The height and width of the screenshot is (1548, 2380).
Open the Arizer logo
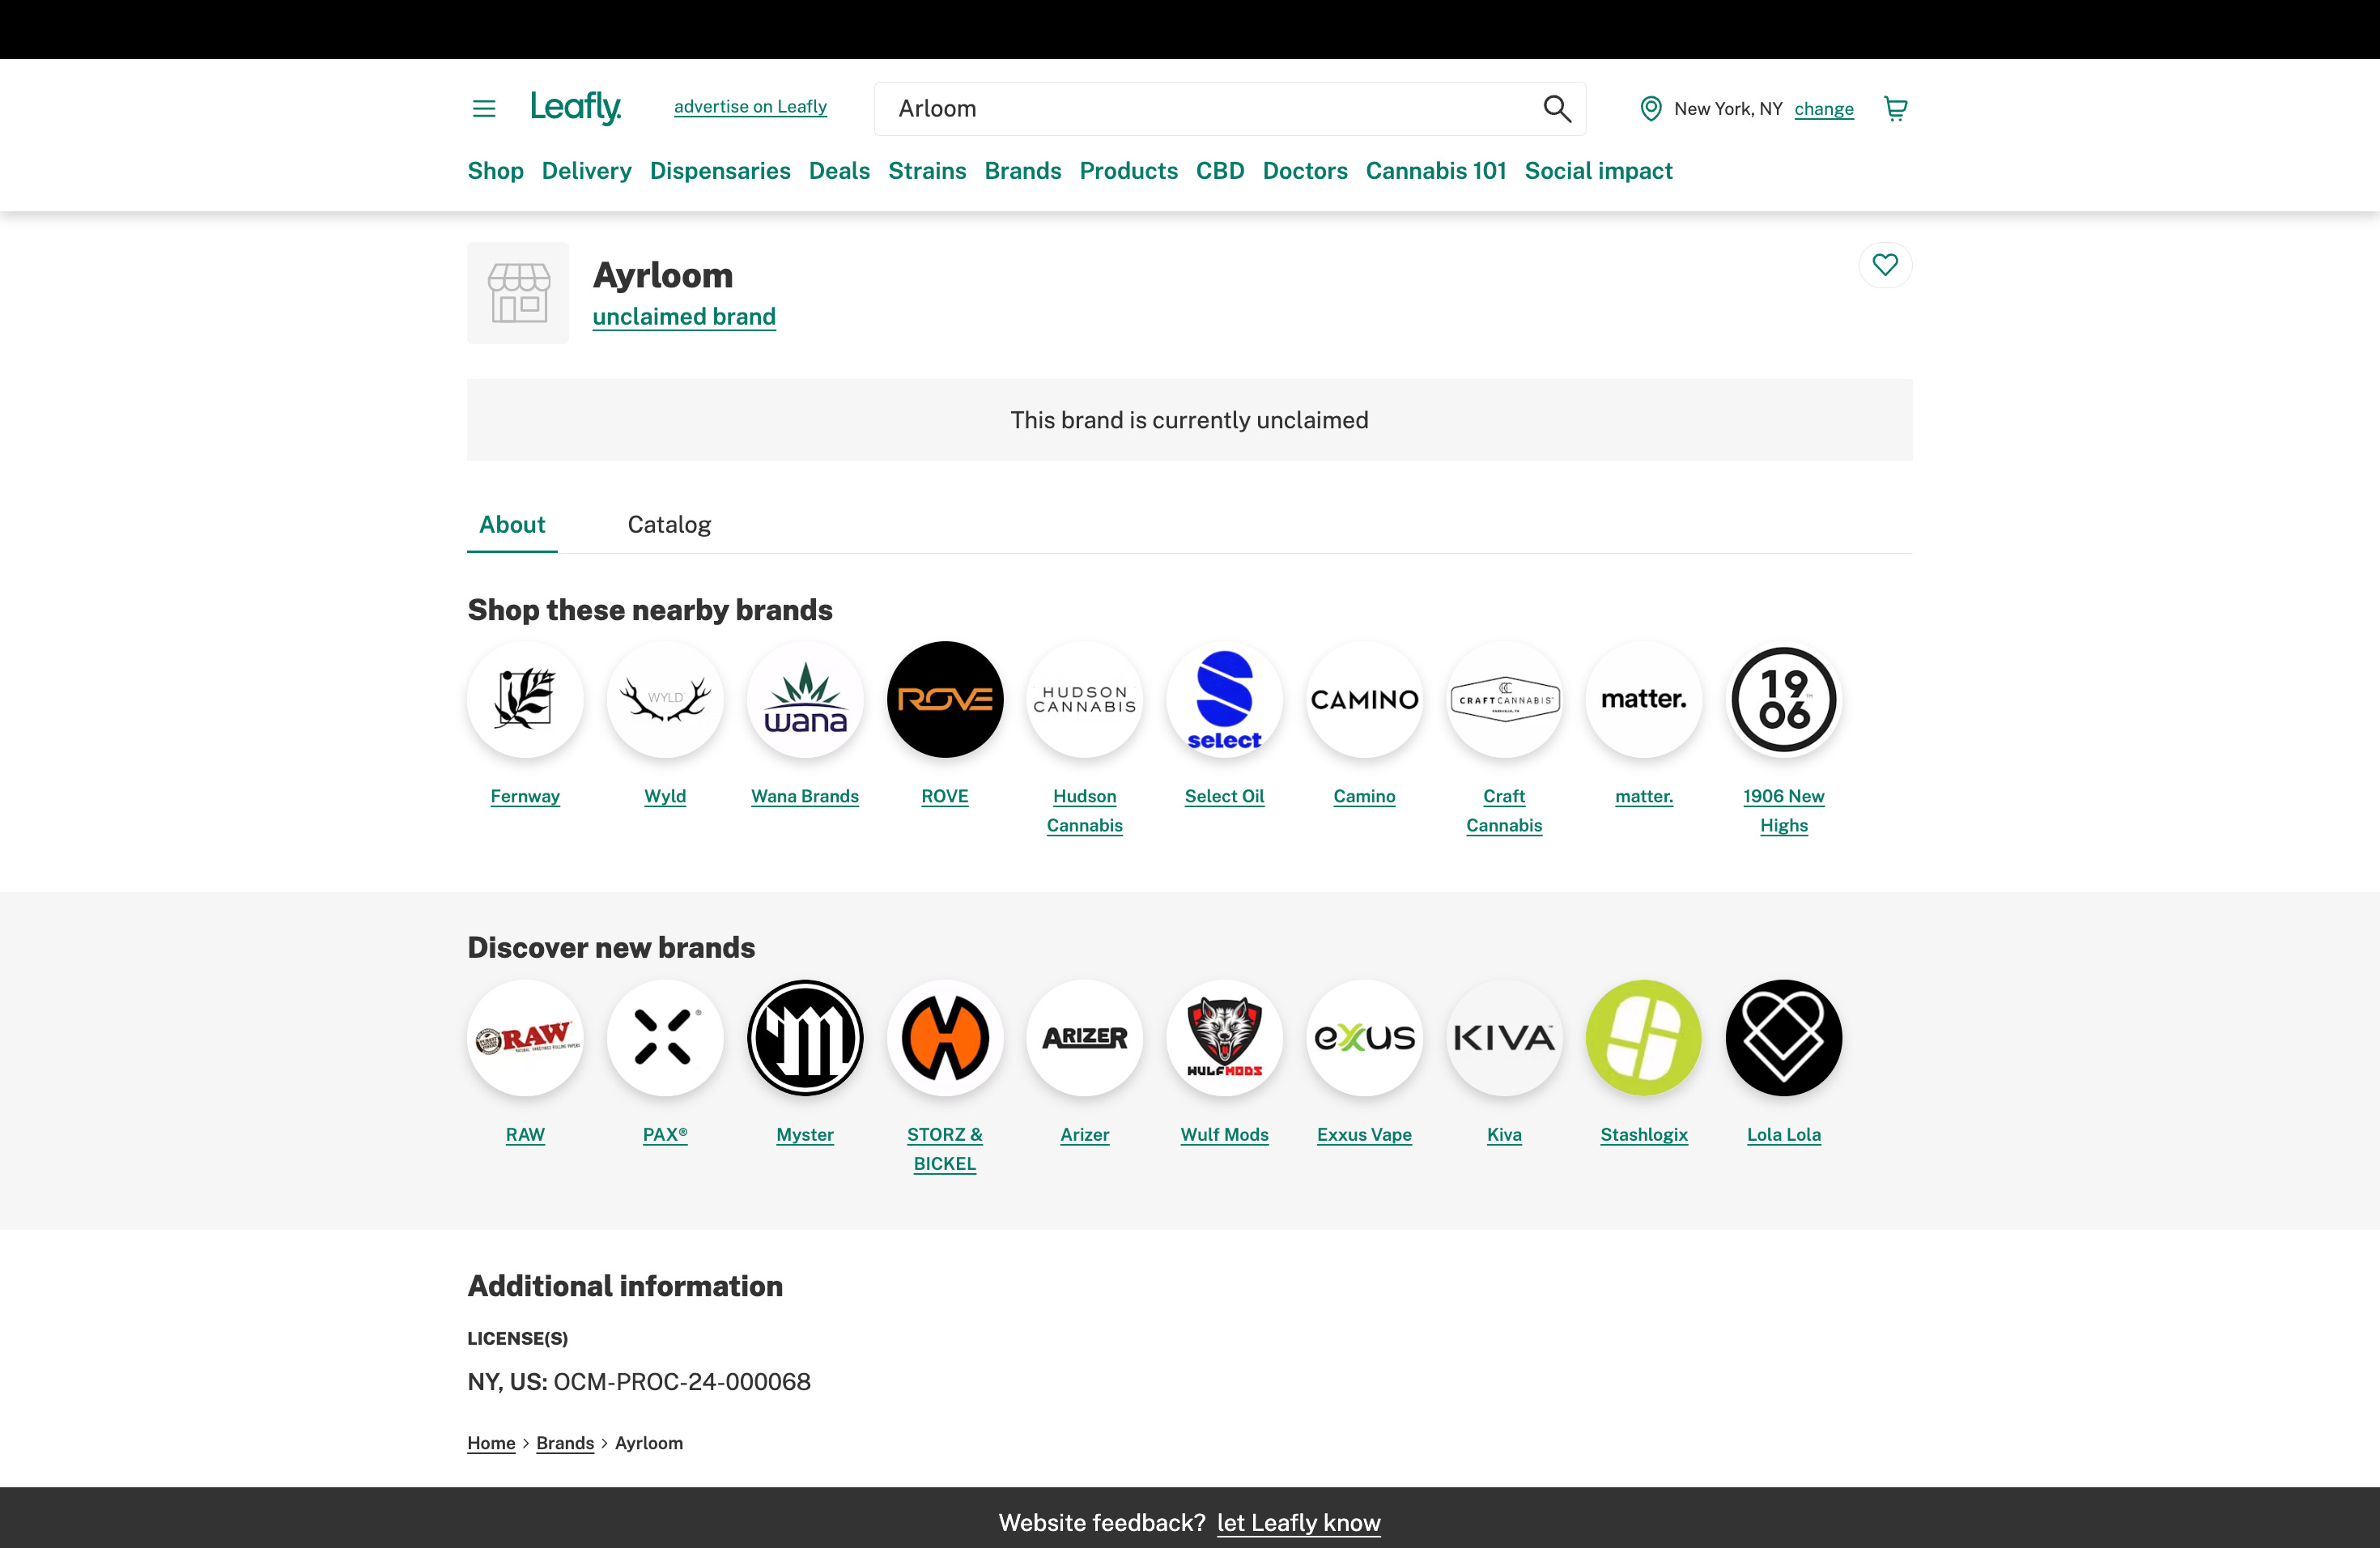tap(1085, 1038)
